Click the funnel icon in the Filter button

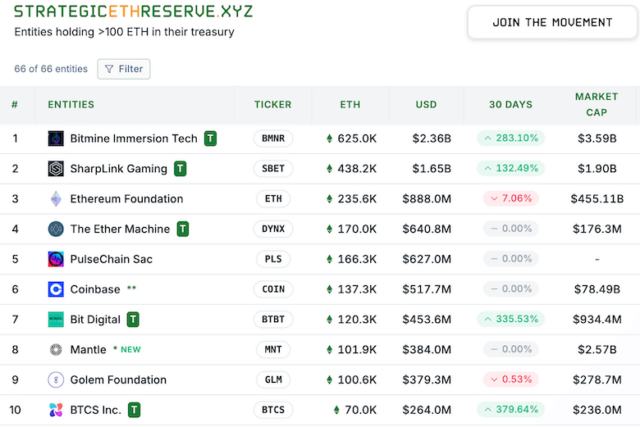[x=109, y=69]
